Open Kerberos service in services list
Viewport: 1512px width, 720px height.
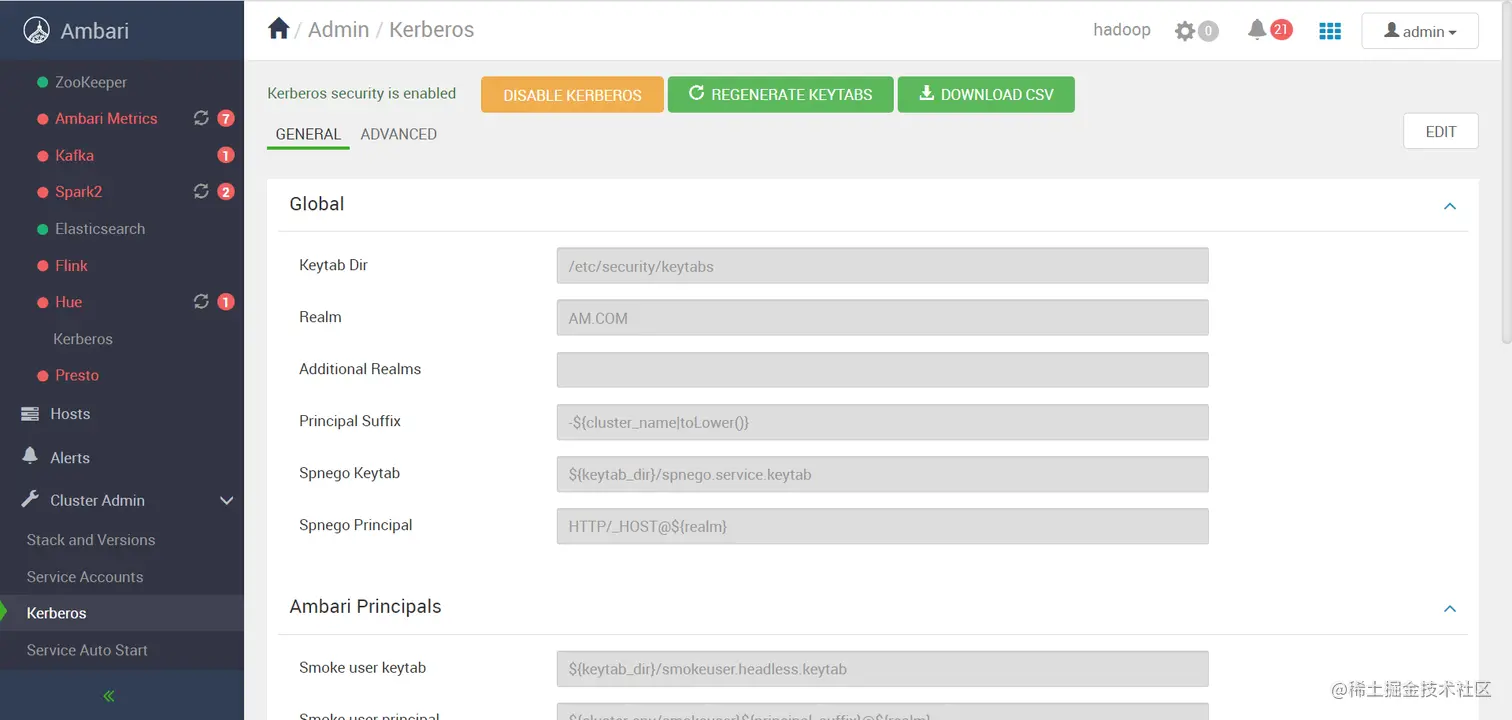[83, 338]
